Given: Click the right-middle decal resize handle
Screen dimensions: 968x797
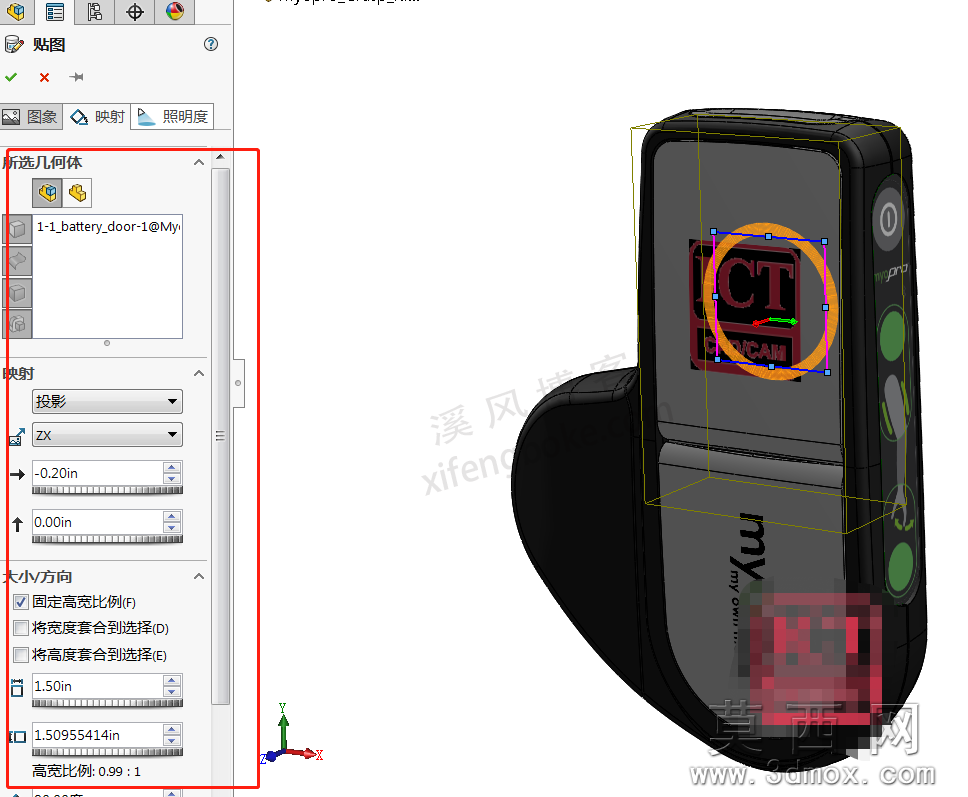Looking at the screenshot, I should point(825,307).
